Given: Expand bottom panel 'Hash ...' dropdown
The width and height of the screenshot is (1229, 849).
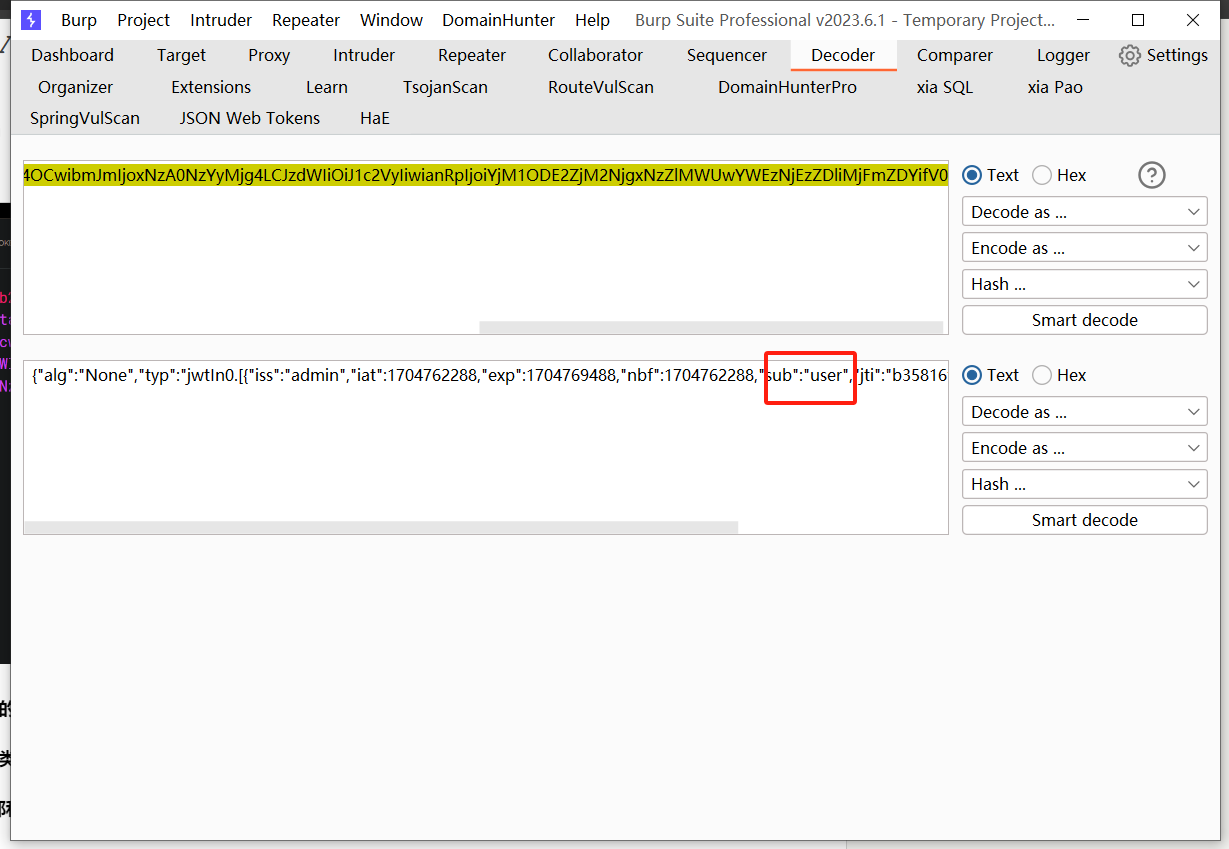Looking at the screenshot, I should [x=1084, y=484].
